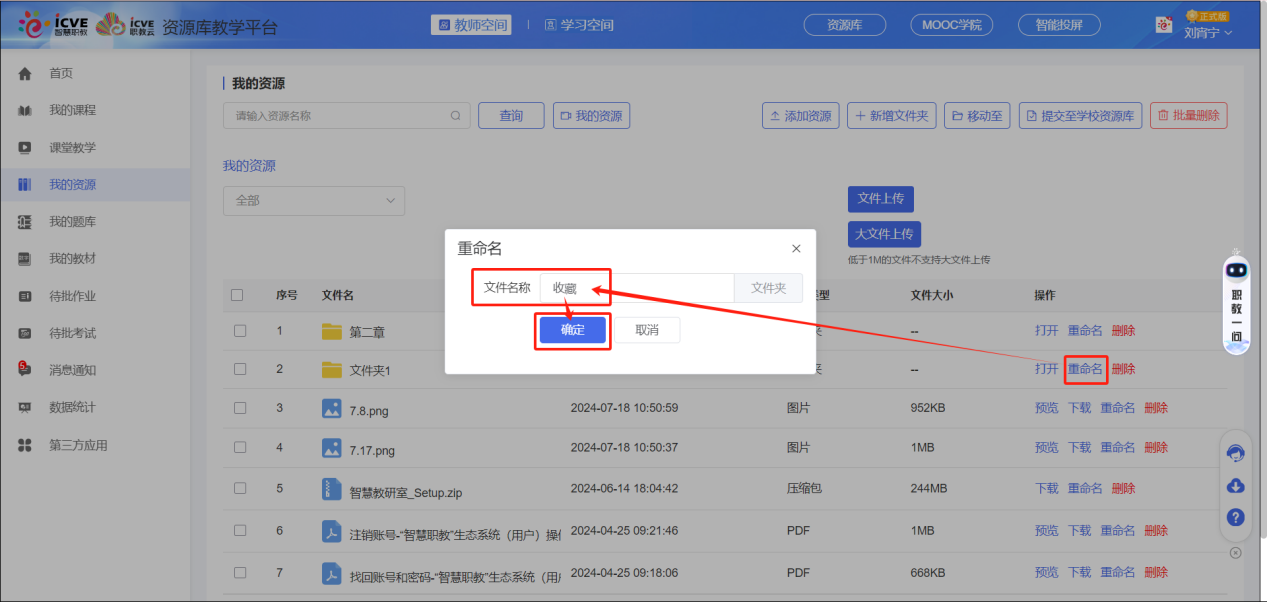Image resolution: width=1267 pixels, height=602 pixels.
Task: Check the box for 7.8.png
Action: click(x=240, y=408)
